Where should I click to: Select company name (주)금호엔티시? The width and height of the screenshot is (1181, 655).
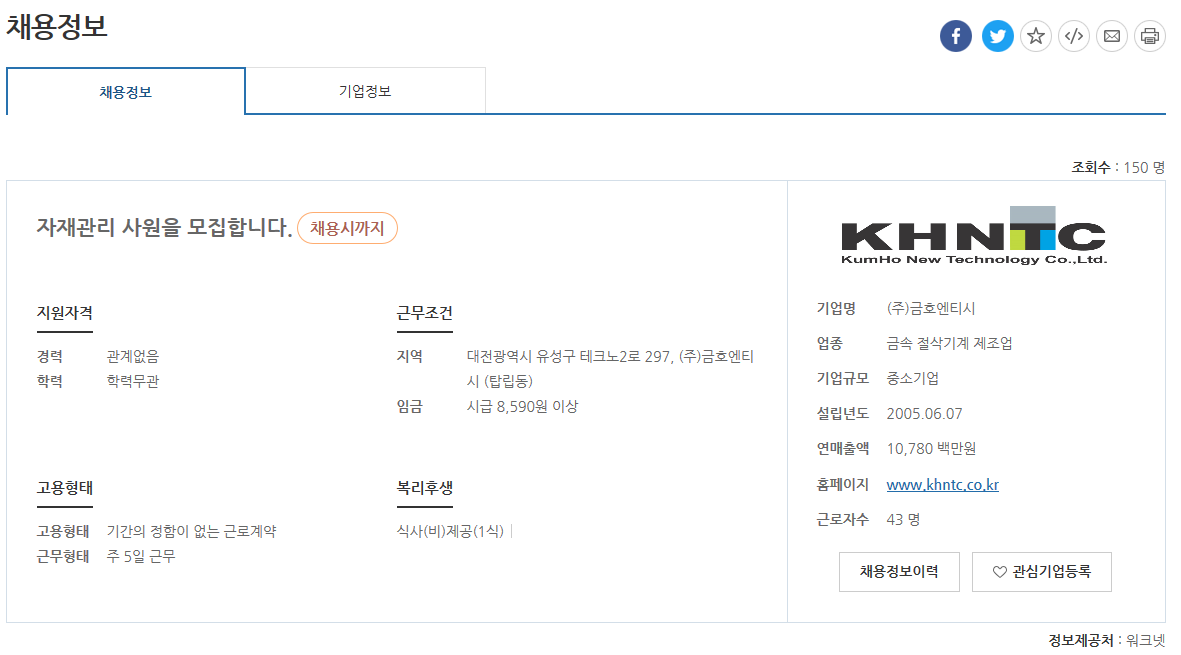pos(931,309)
